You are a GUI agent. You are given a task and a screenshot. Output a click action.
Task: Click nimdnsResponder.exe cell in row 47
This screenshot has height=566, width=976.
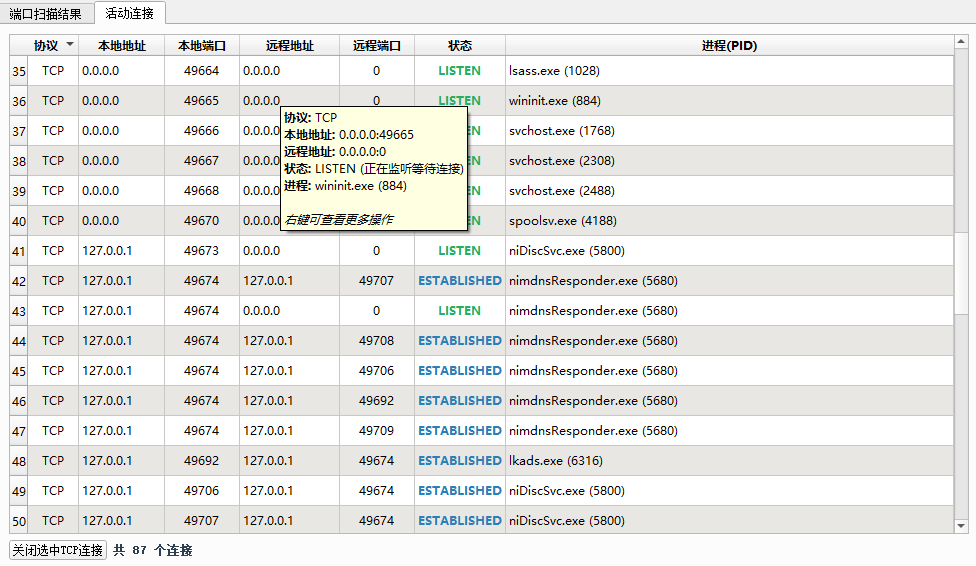[730, 431]
